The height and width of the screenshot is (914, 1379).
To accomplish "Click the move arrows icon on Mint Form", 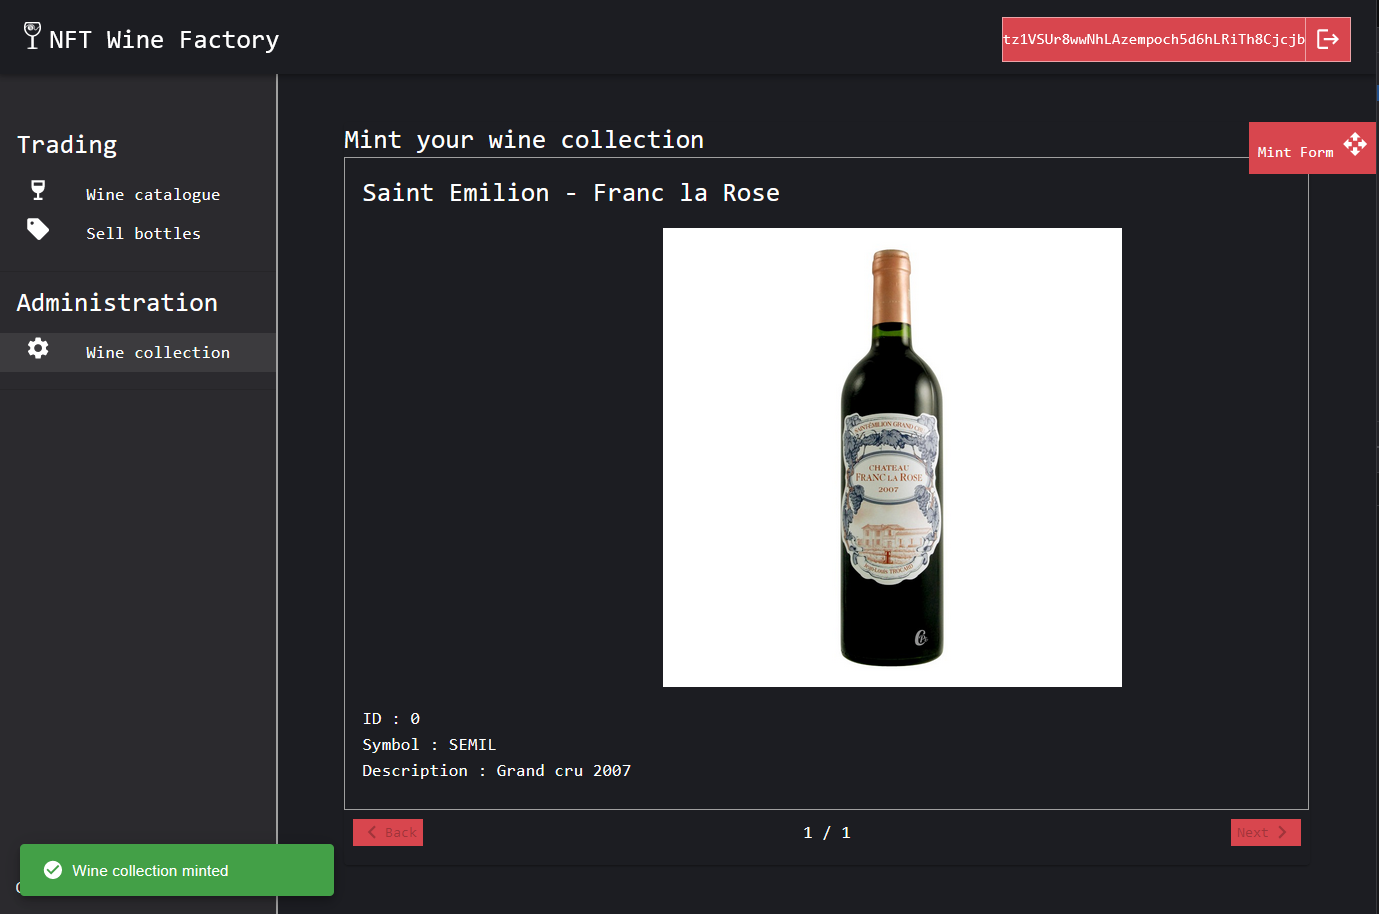I will click(x=1355, y=144).
